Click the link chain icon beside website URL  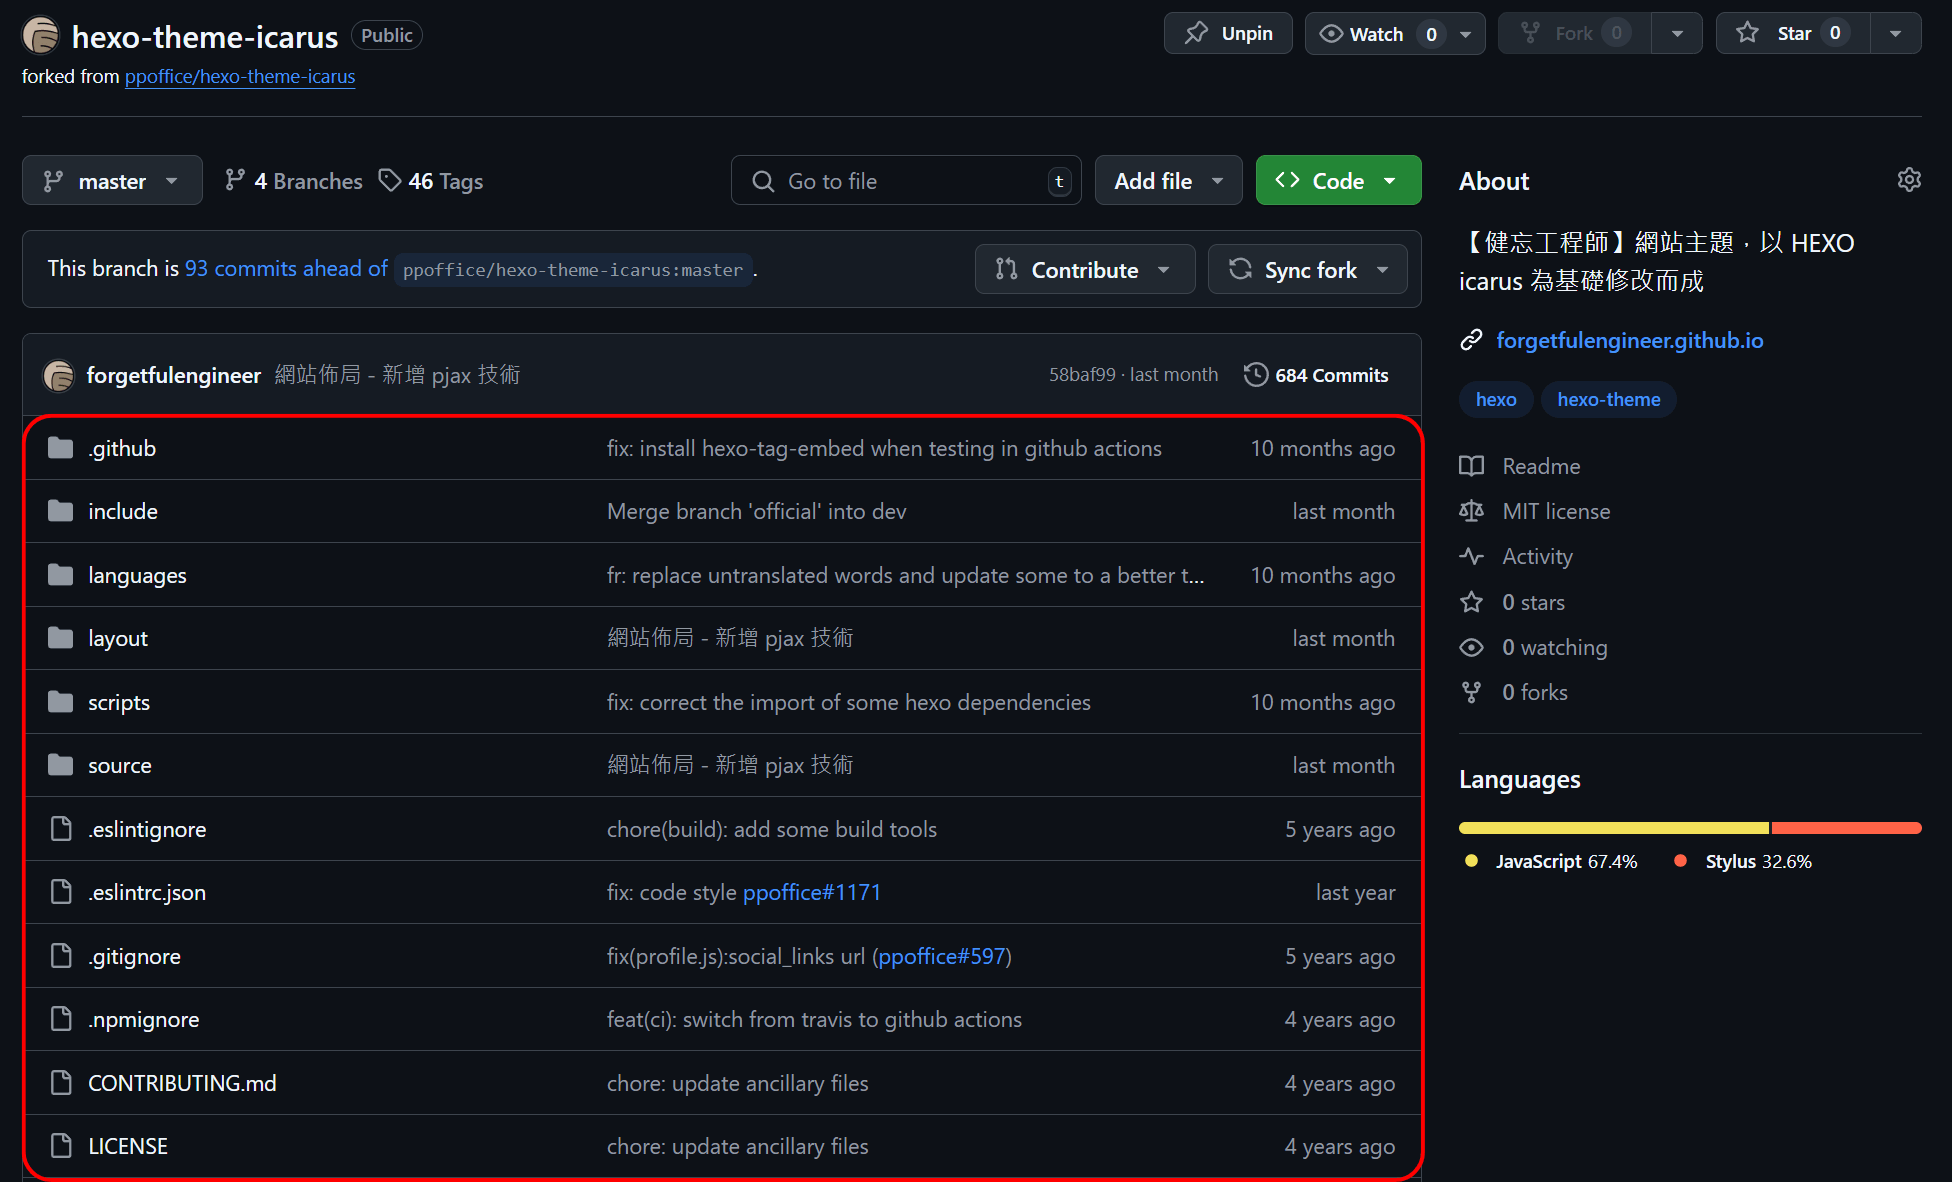1471,341
